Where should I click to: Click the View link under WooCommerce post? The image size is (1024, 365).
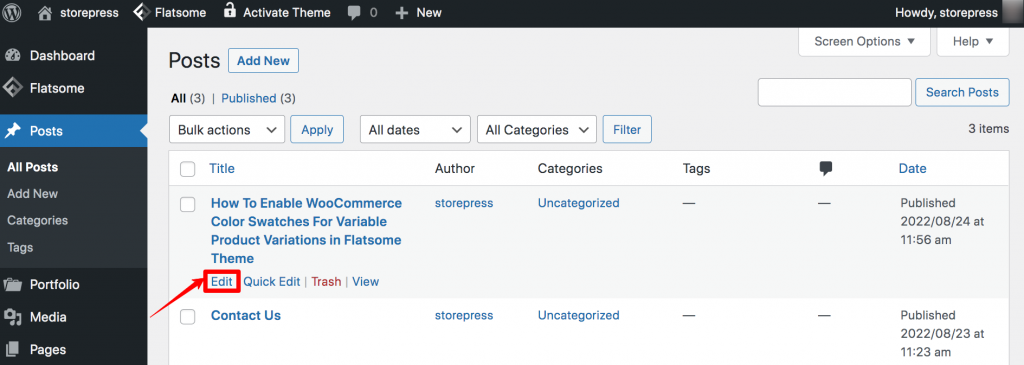click(366, 281)
